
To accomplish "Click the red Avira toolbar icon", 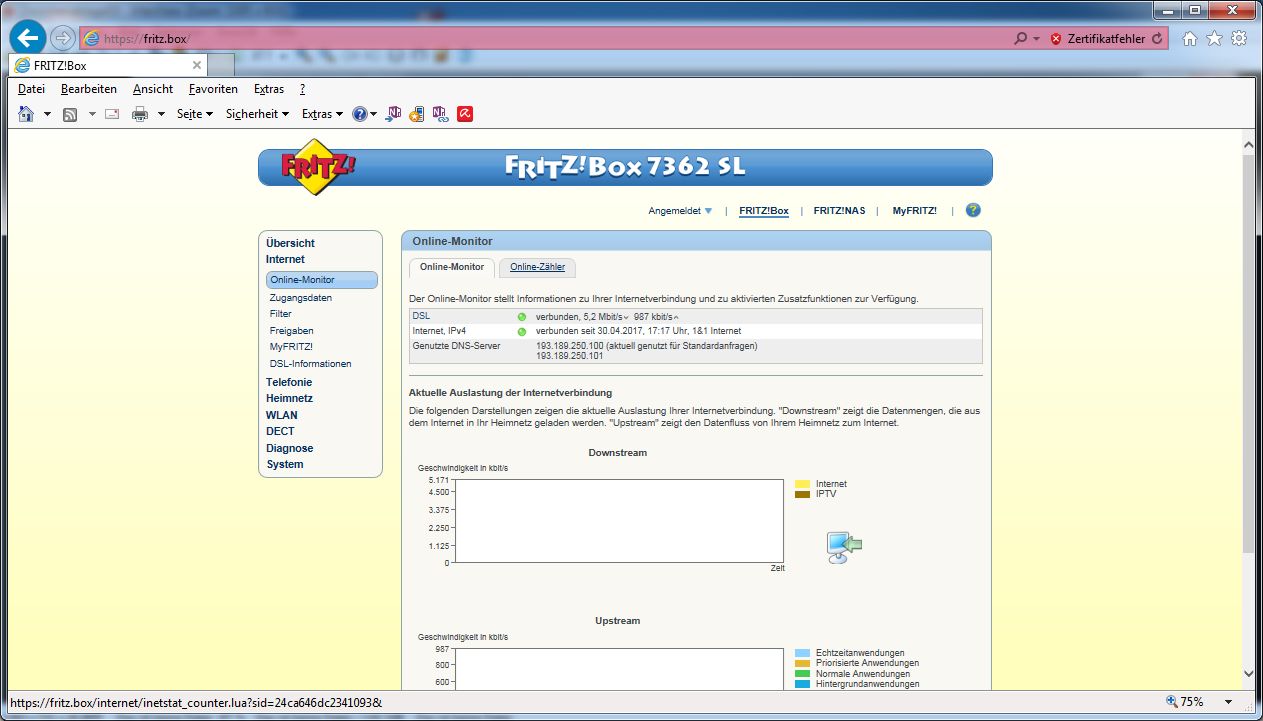I will coord(465,114).
